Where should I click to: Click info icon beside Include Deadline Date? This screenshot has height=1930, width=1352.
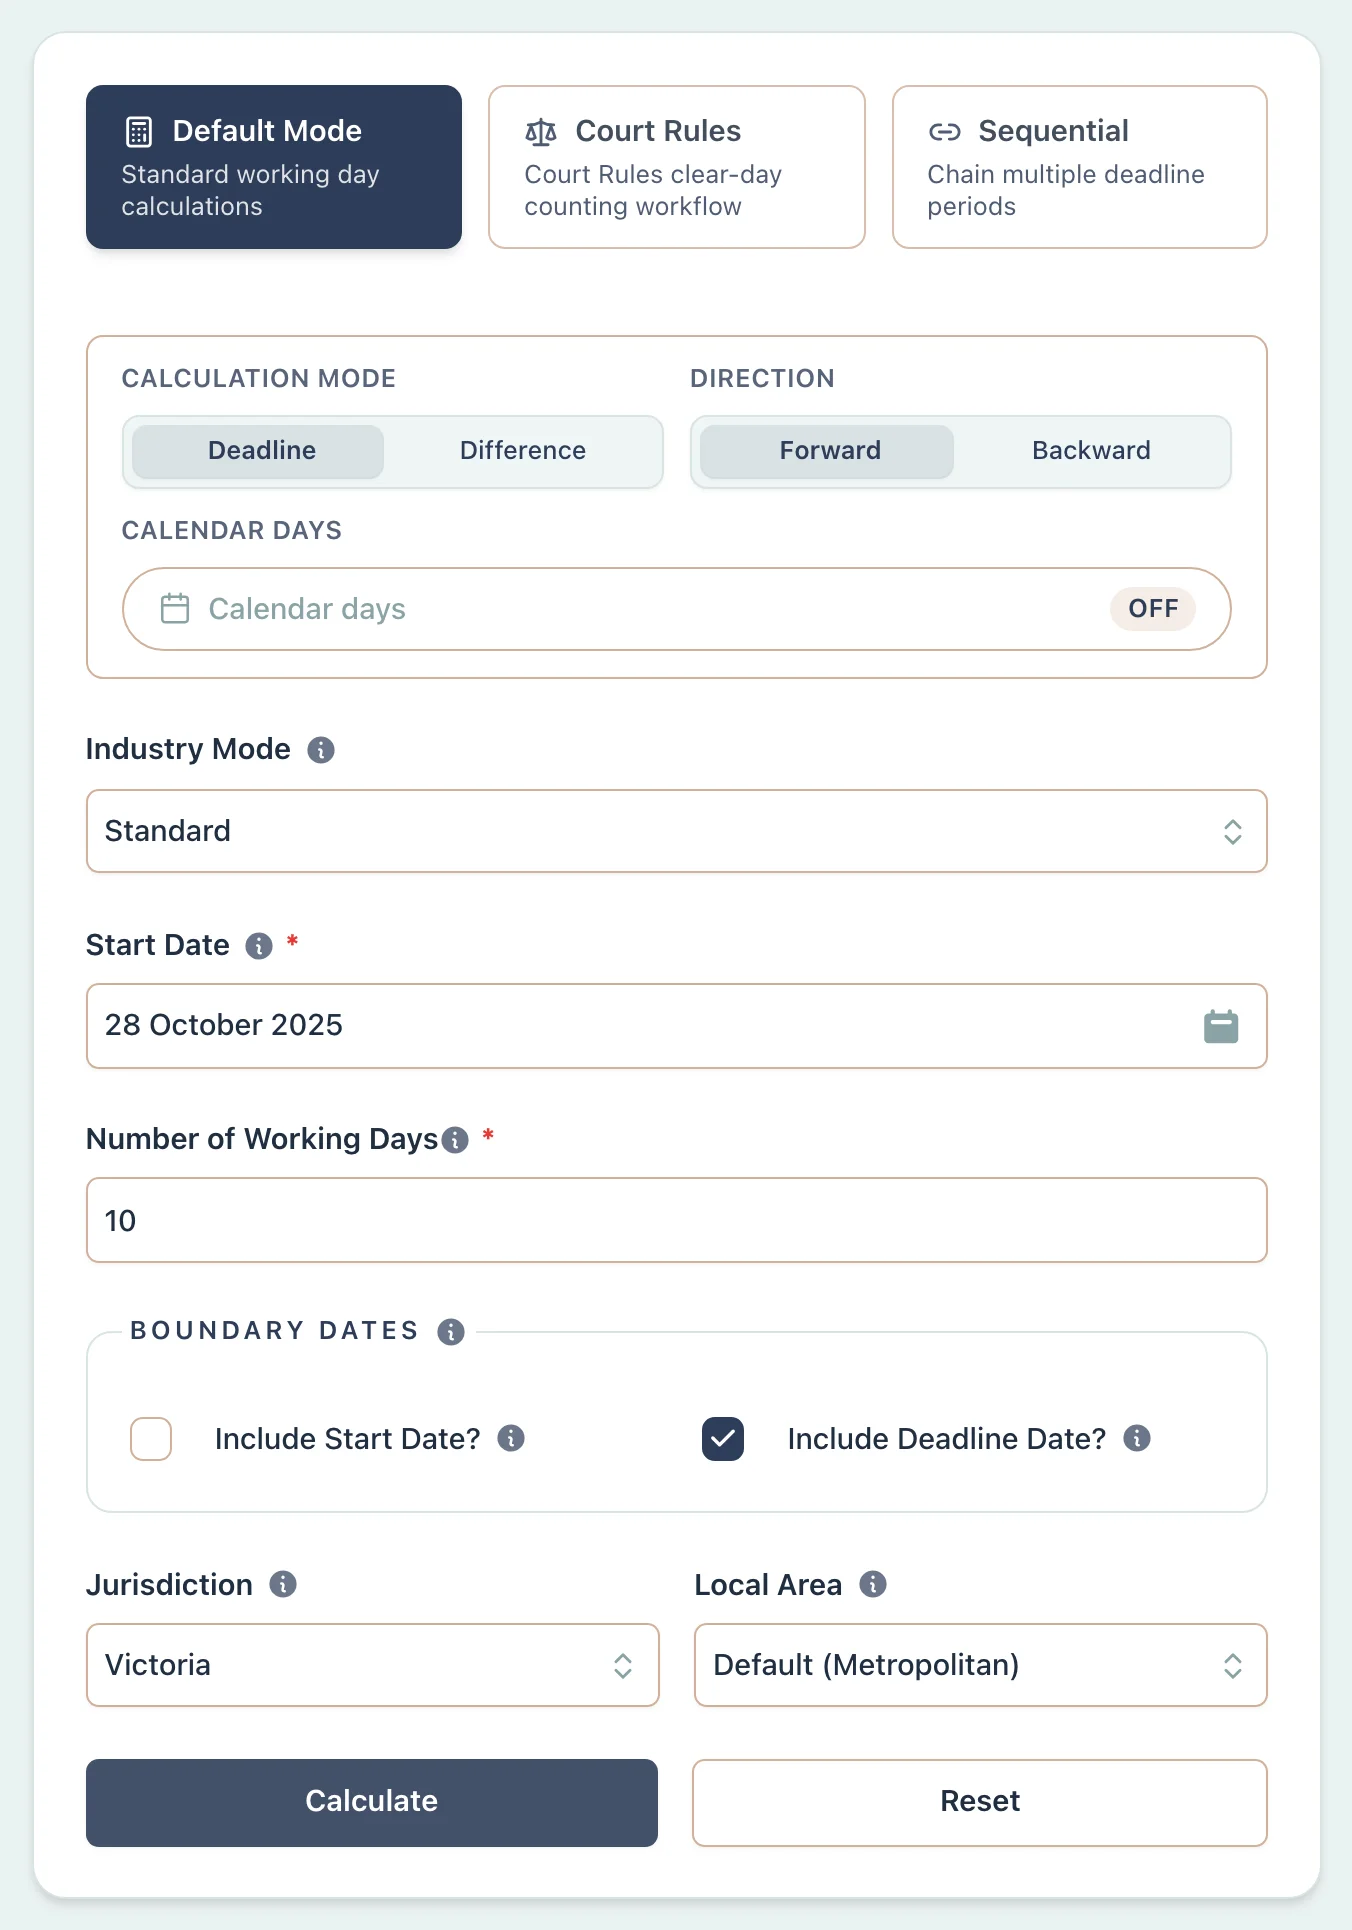1137,1438
